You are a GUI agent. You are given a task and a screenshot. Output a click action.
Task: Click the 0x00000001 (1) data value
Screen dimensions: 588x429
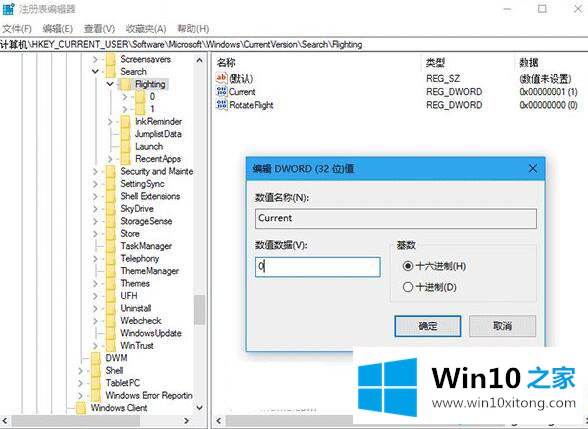pyautogui.click(x=548, y=92)
